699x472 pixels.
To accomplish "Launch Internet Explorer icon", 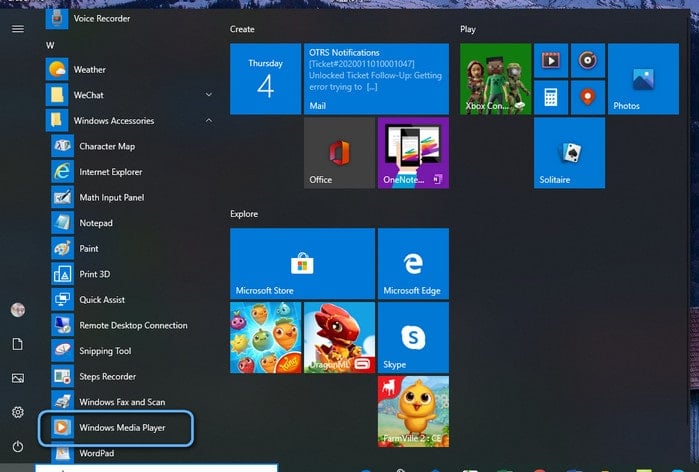I will [62, 172].
